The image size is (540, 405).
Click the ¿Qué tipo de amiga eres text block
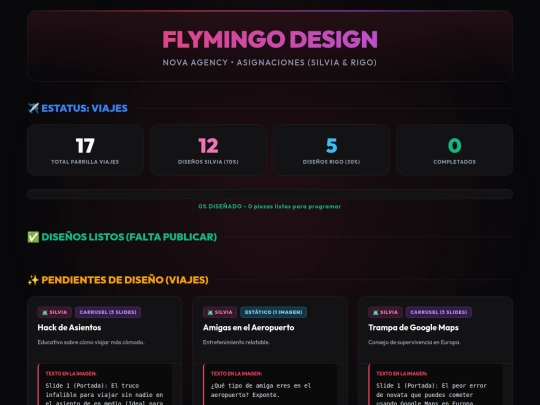261,390
